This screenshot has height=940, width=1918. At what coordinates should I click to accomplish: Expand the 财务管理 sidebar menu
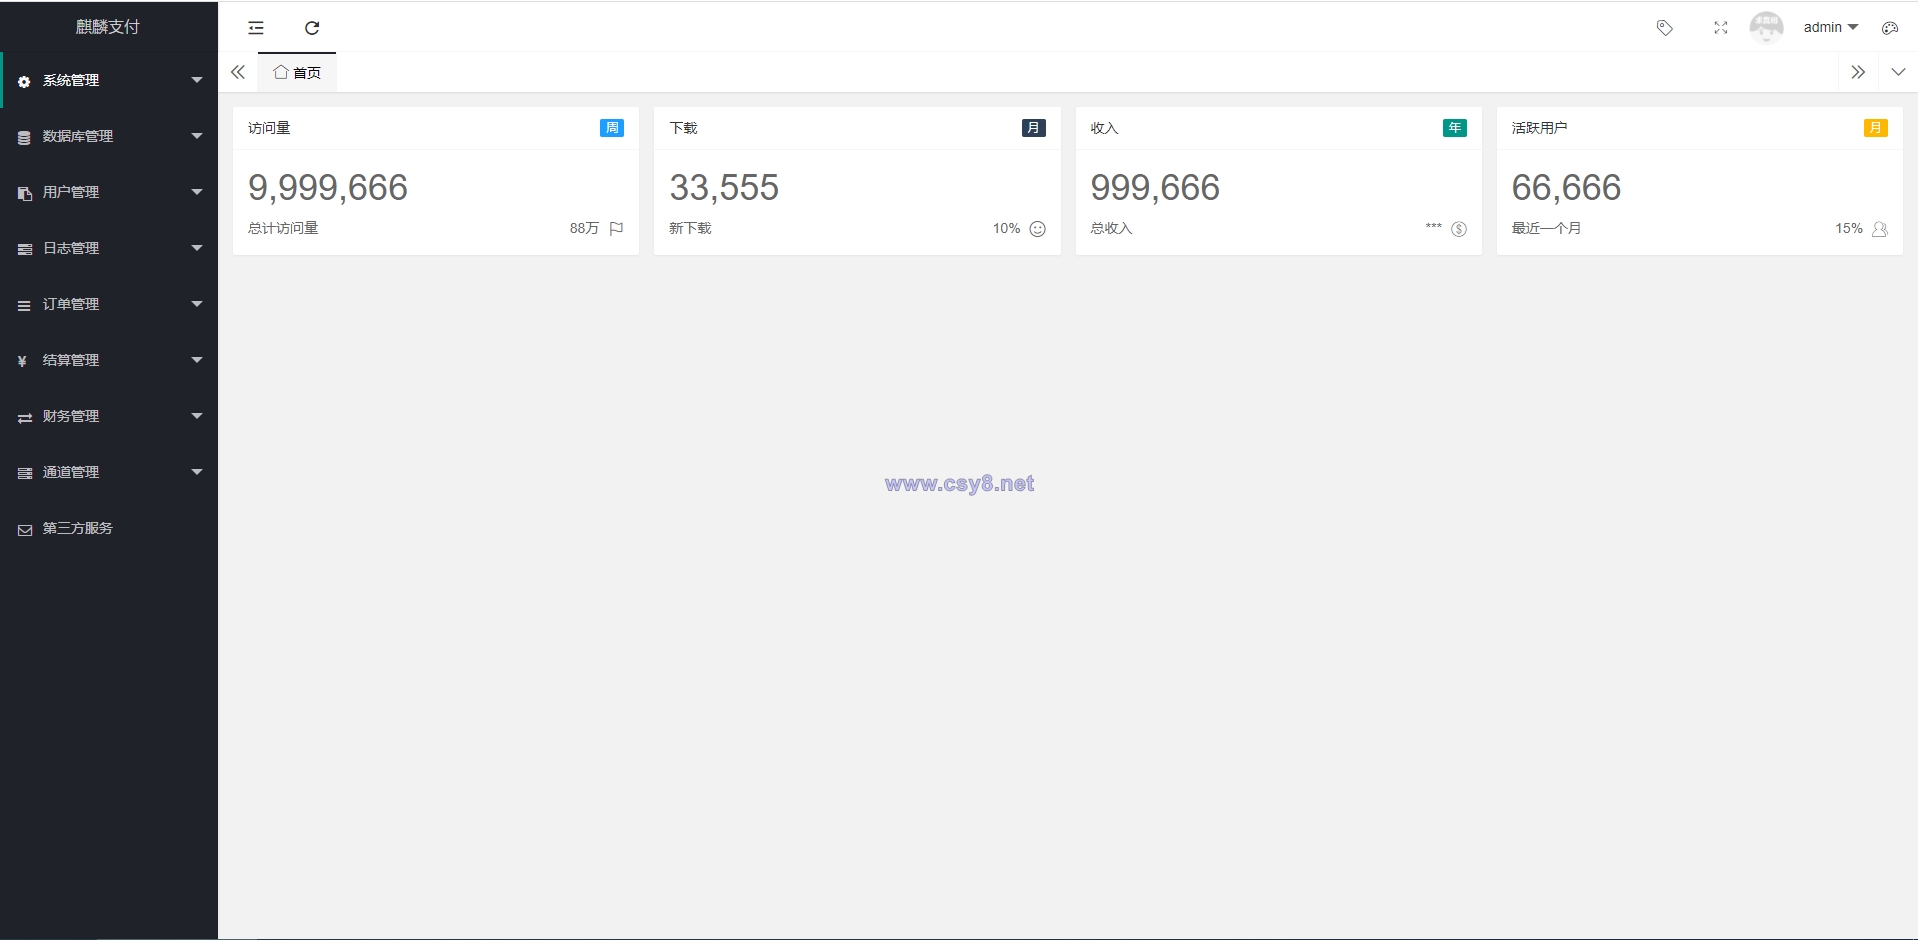(x=109, y=416)
